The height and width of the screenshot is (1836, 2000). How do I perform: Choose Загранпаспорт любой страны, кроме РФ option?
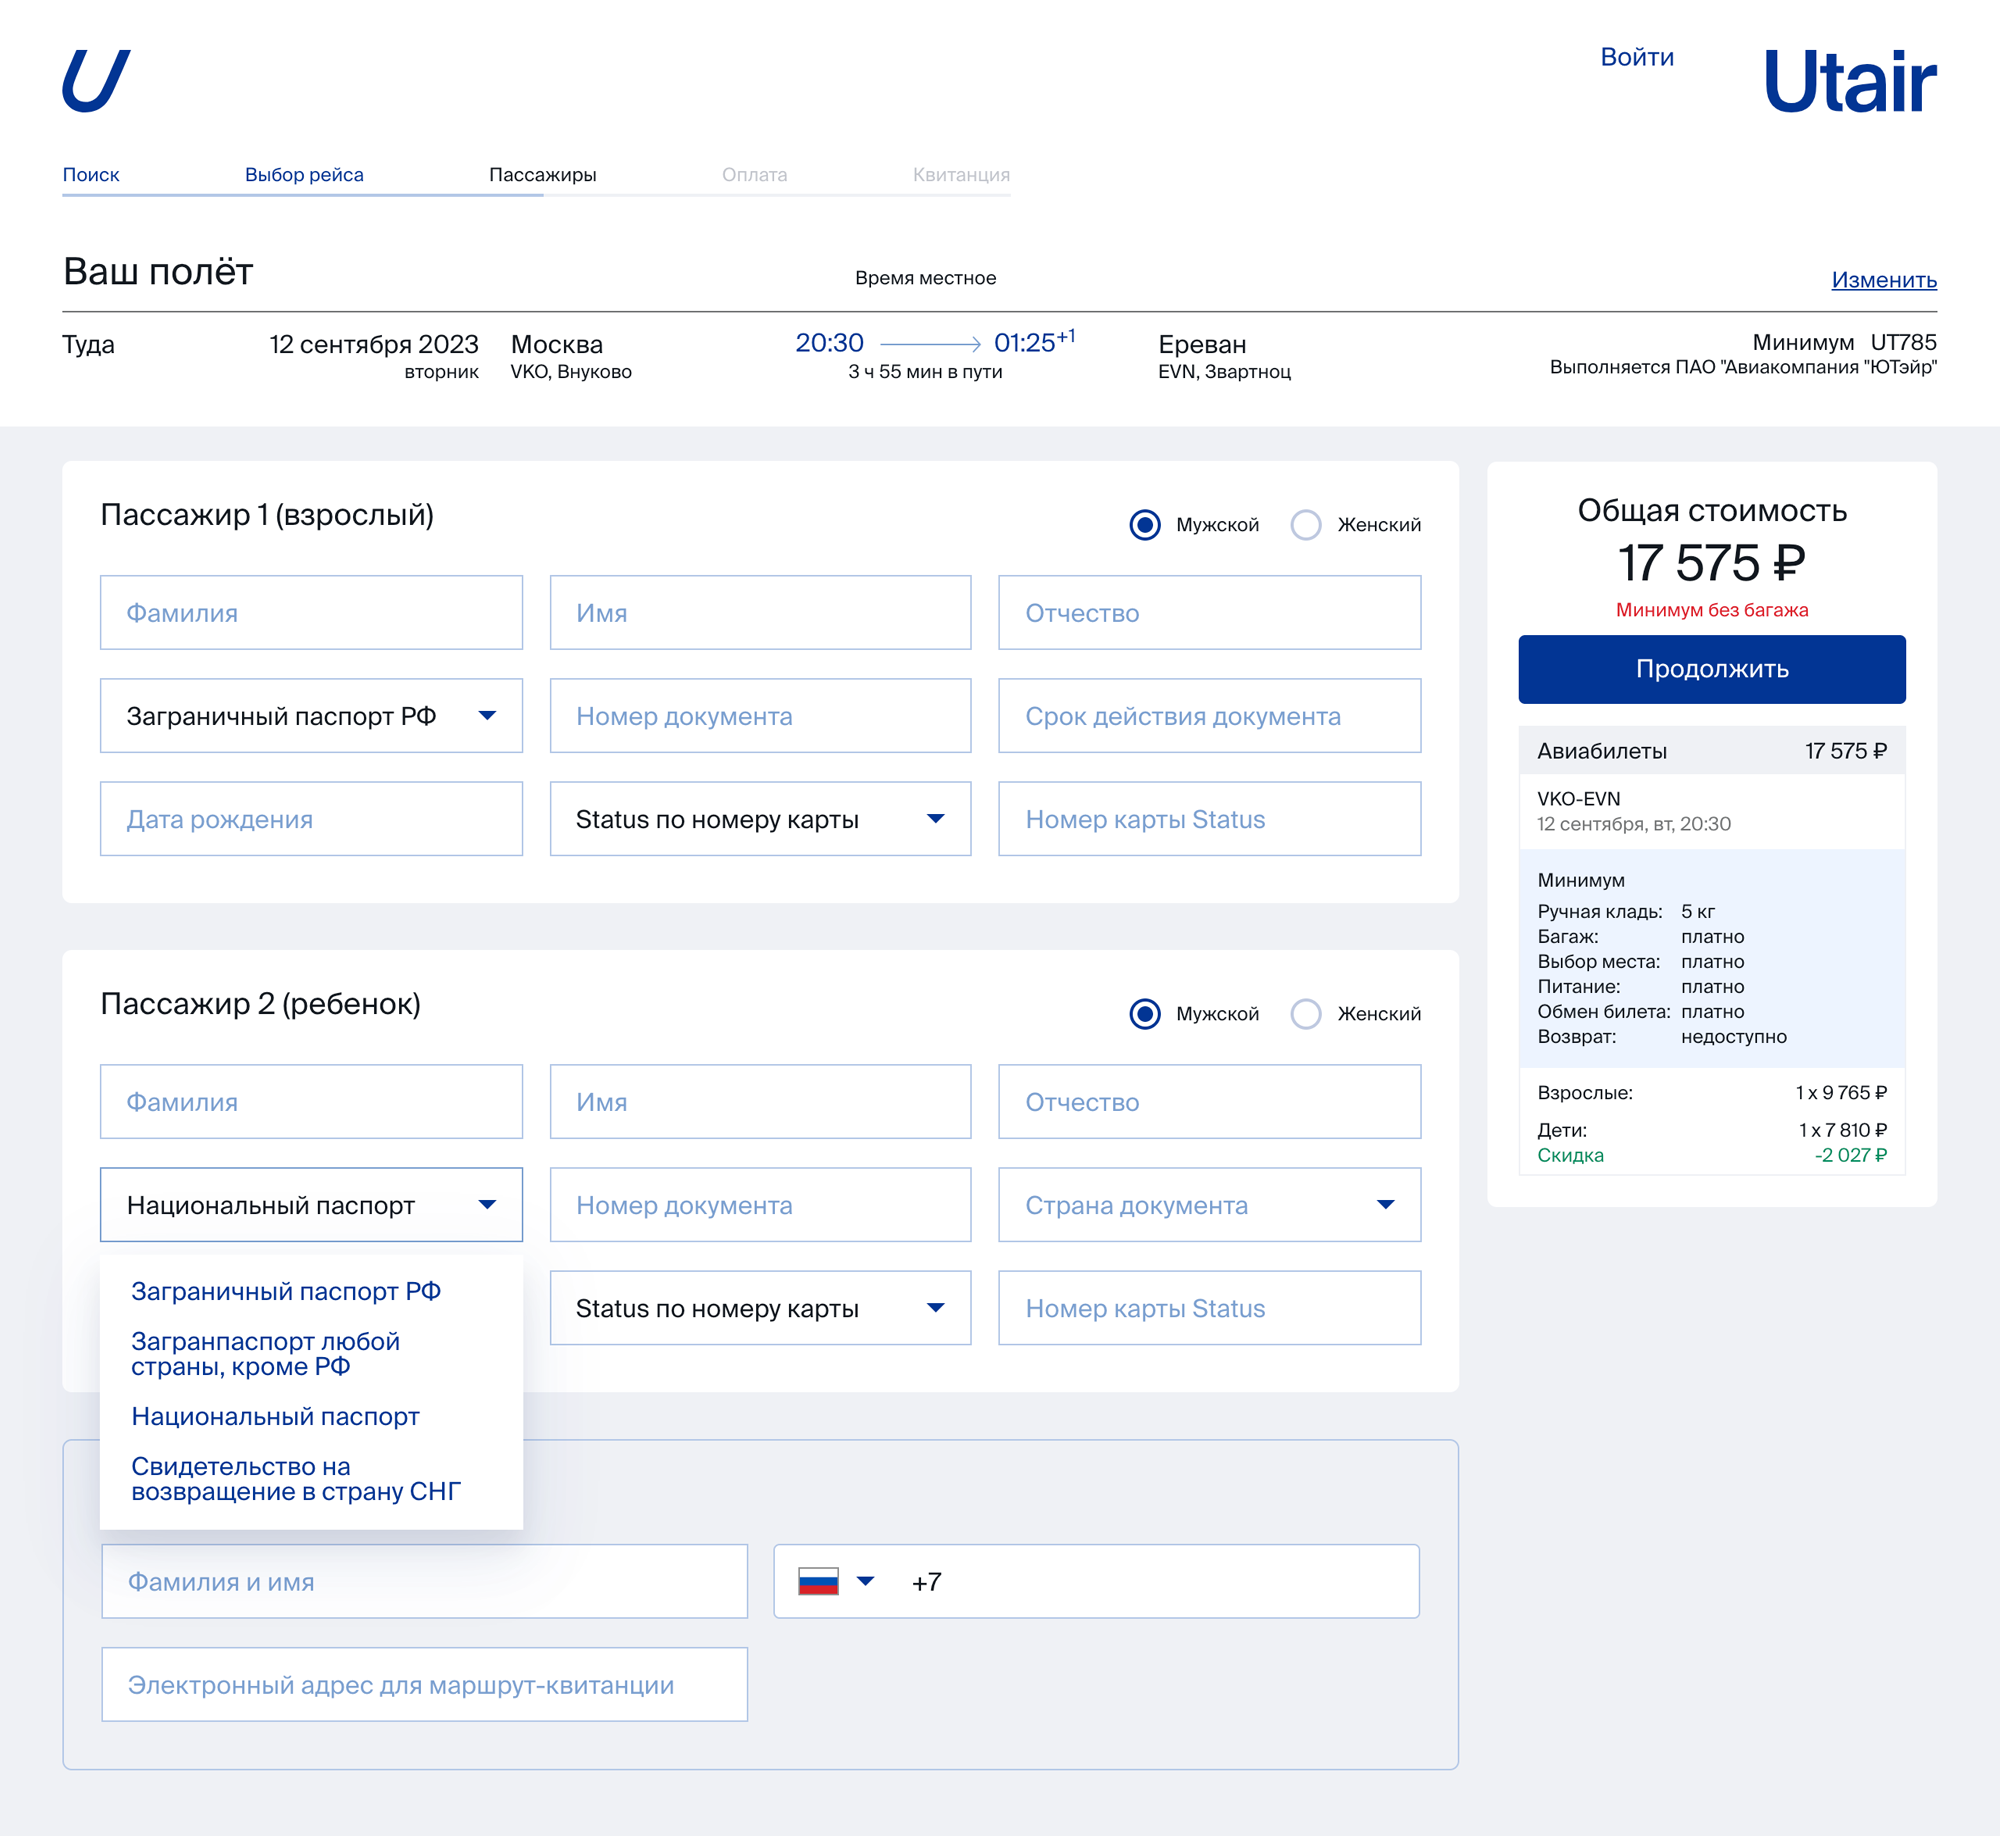click(266, 1354)
